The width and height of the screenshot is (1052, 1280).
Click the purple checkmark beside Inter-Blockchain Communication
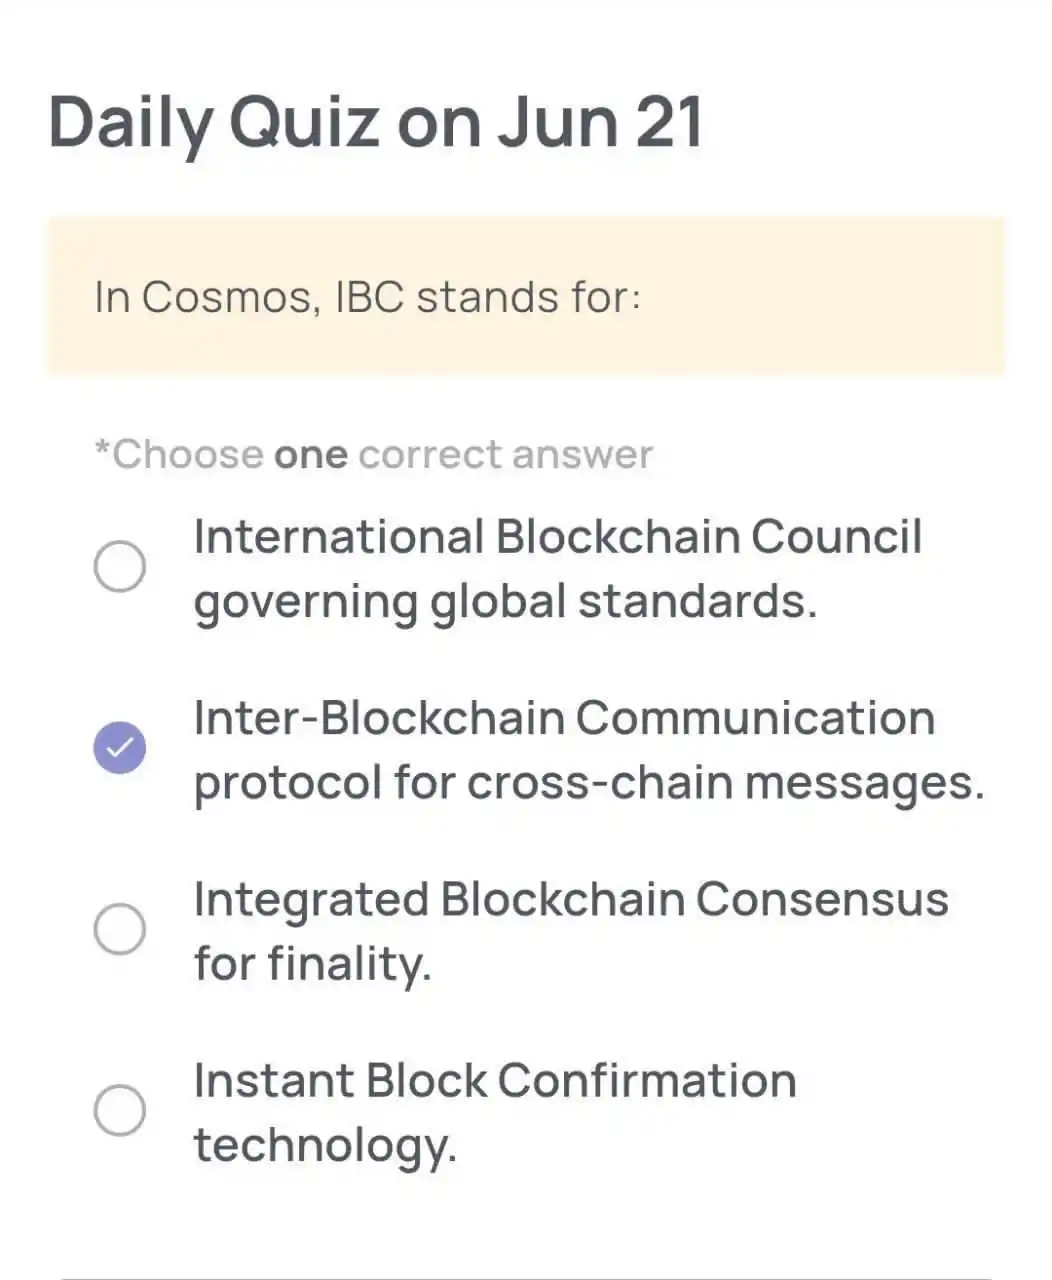pyautogui.click(x=120, y=747)
